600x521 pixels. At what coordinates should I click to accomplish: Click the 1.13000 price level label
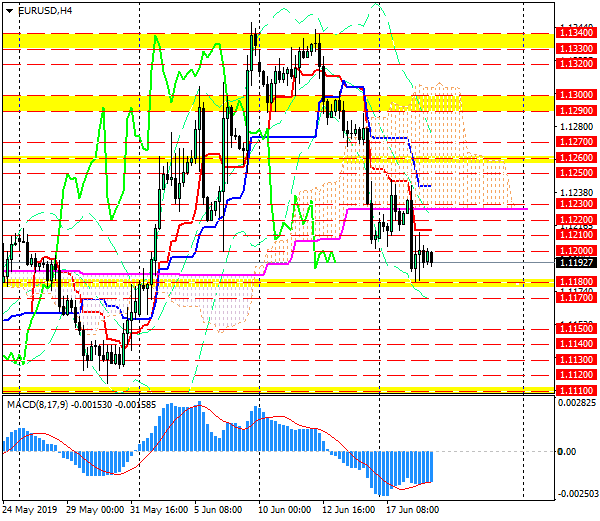click(x=577, y=93)
